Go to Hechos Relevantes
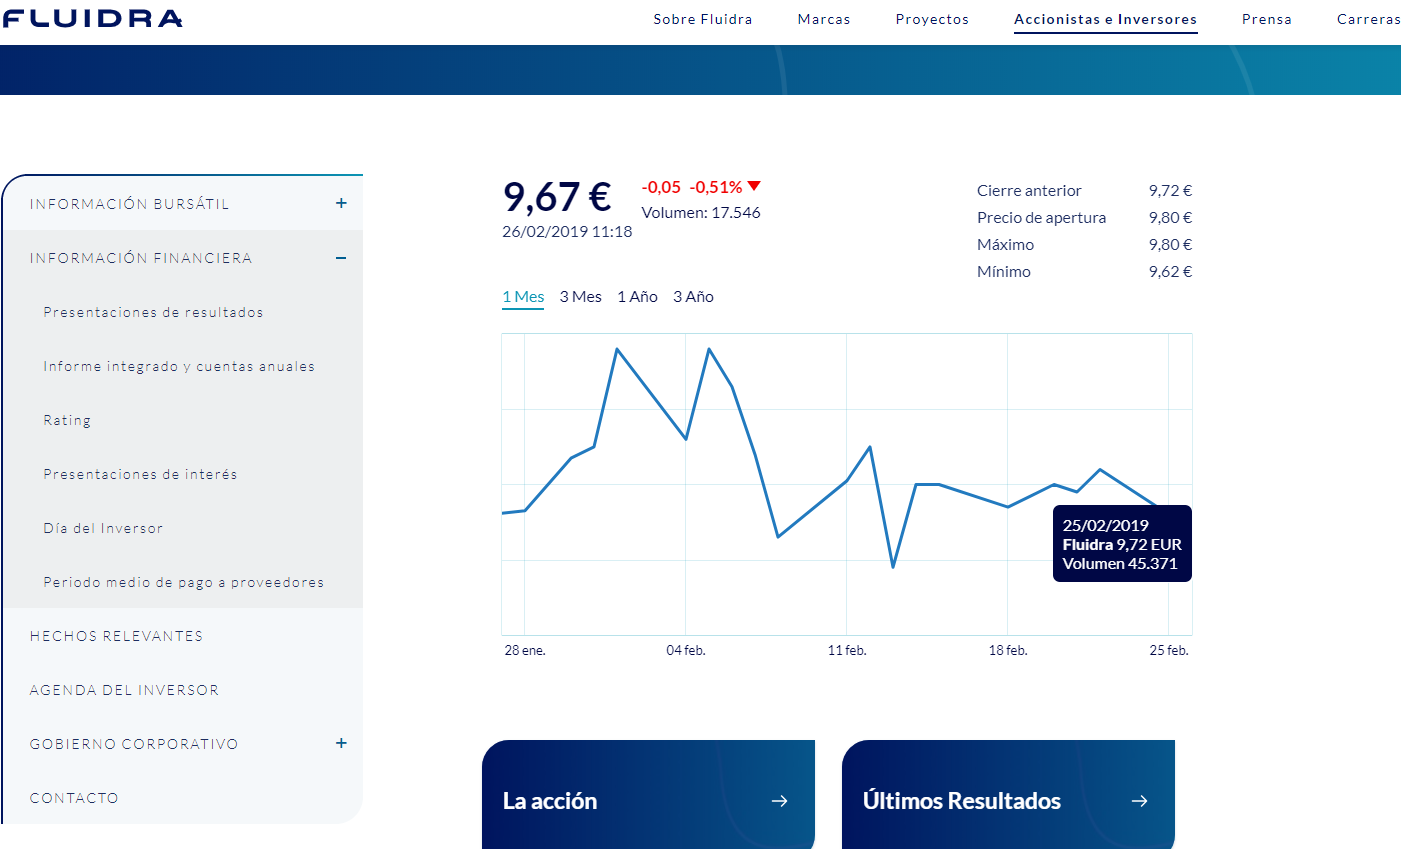Viewport: 1401px width, 849px height. coord(116,636)
